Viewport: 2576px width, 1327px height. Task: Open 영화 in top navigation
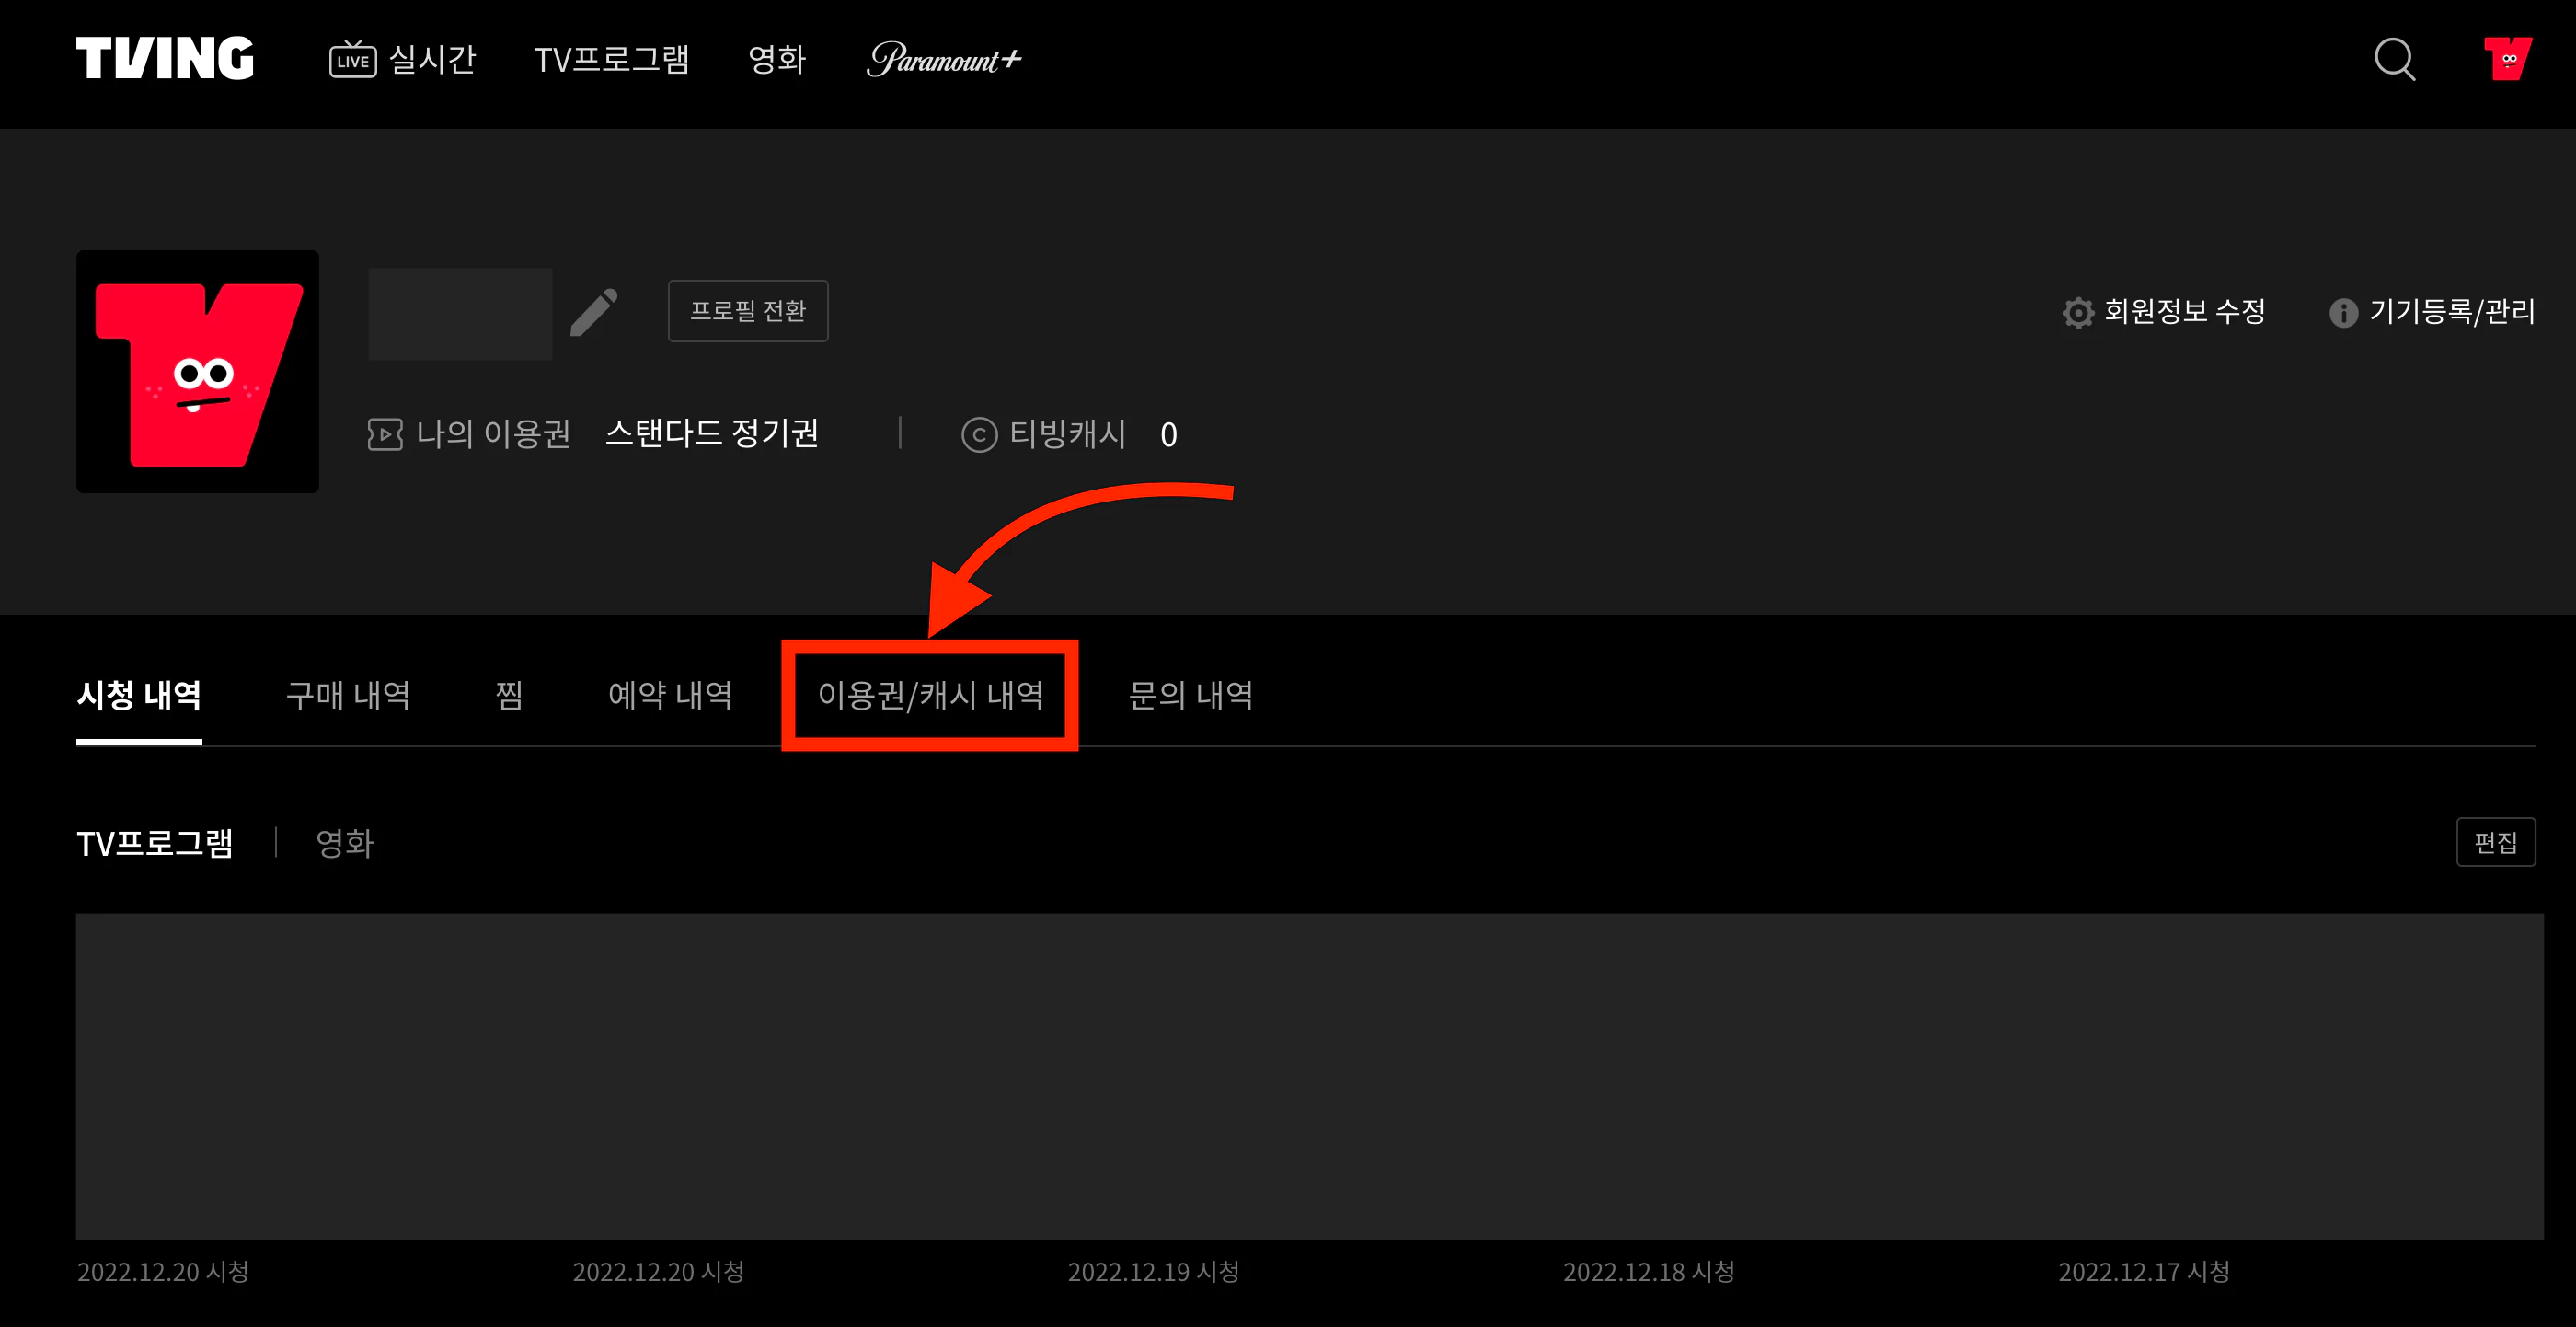(777, 59)
